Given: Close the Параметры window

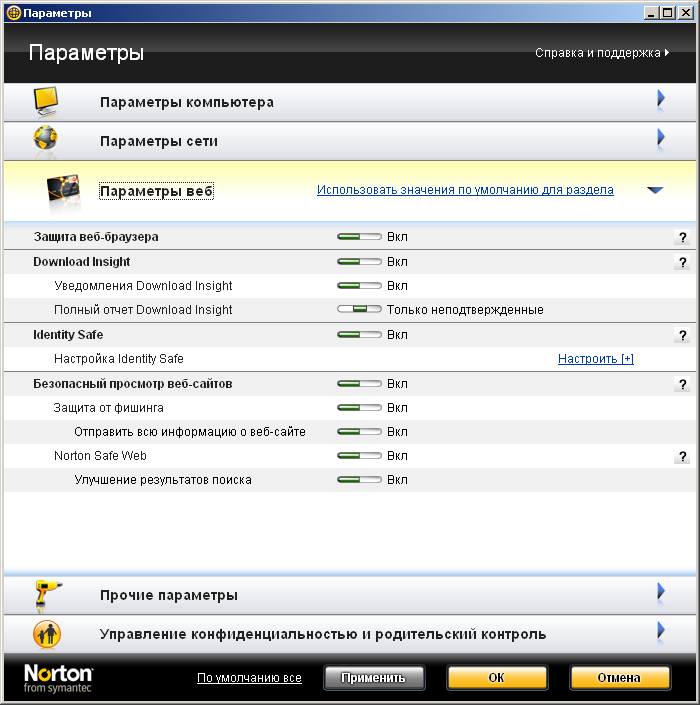Looking at the screenshot, I should pos(686,13).
